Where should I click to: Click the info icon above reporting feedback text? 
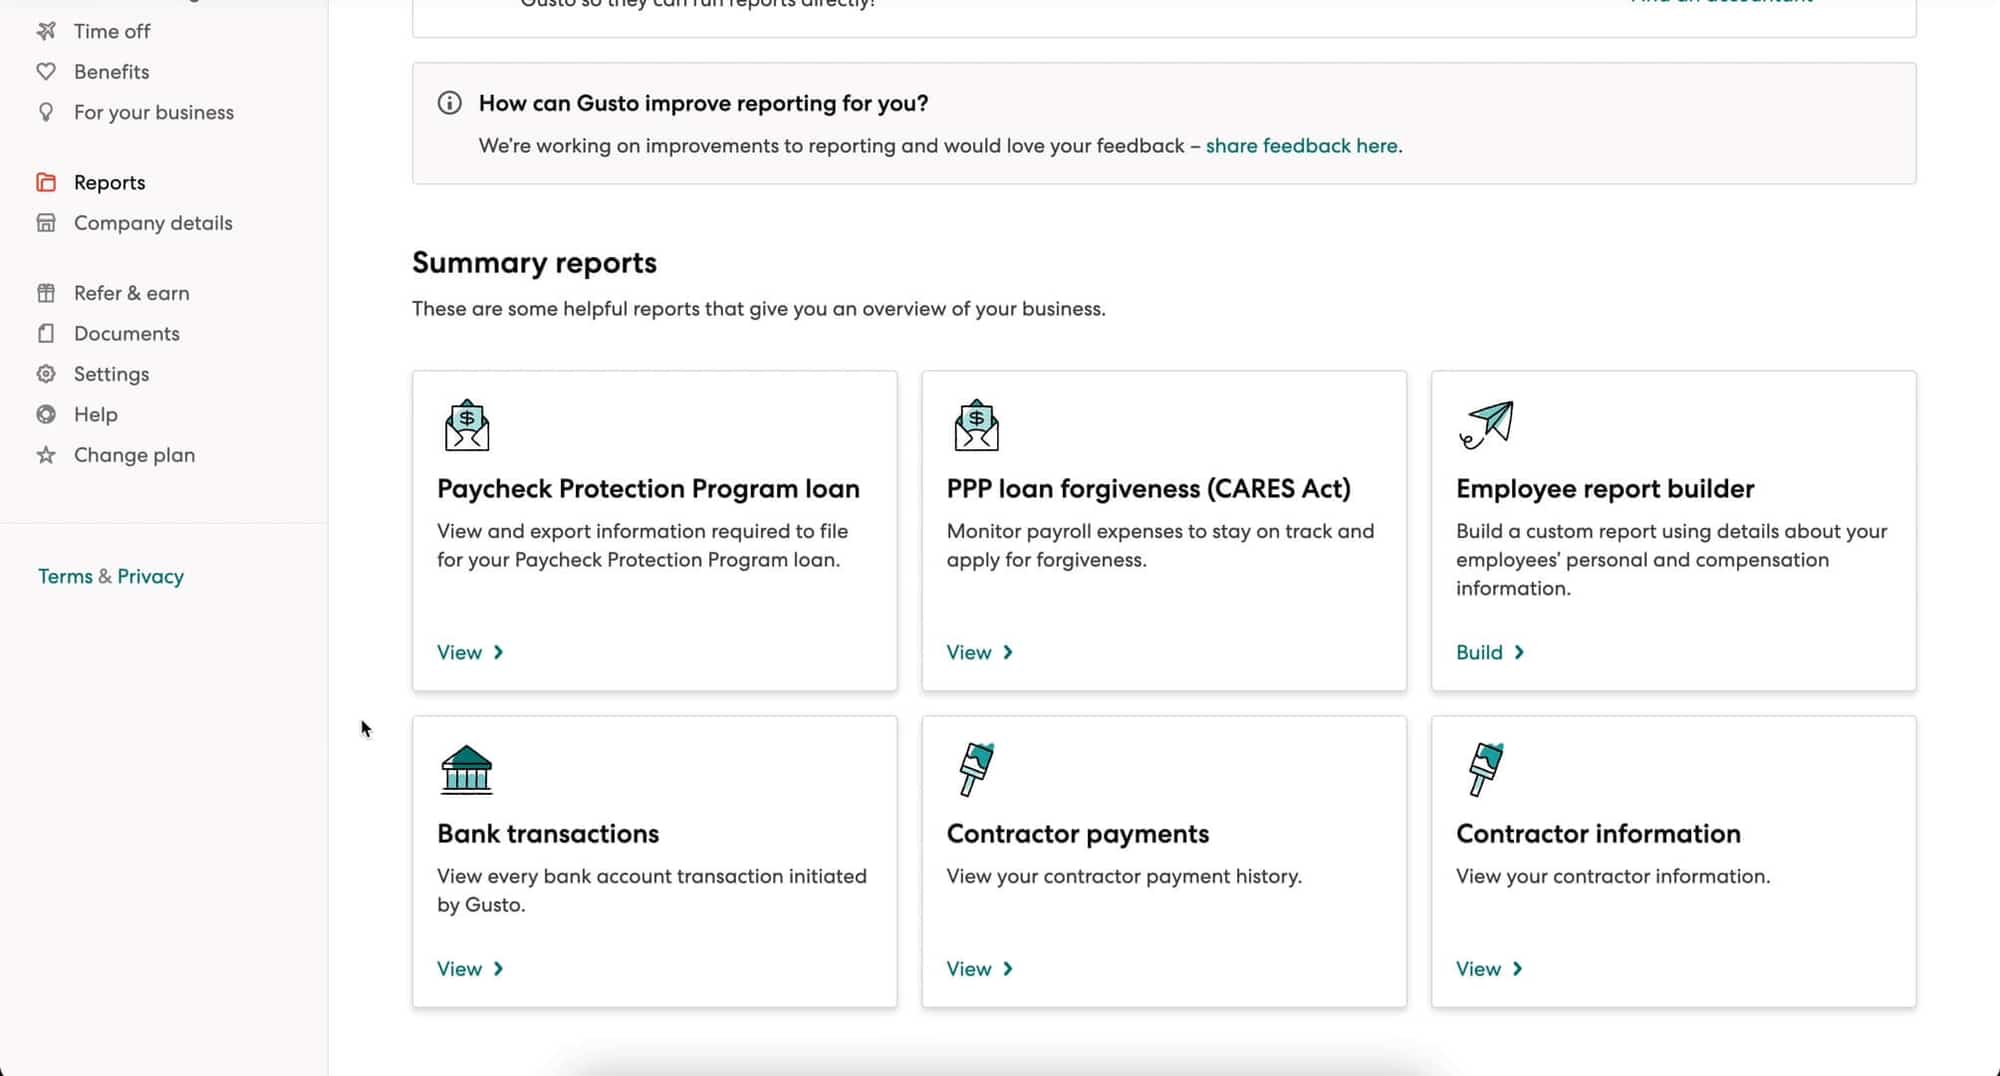pyautogui.click(x=449, y=102)
